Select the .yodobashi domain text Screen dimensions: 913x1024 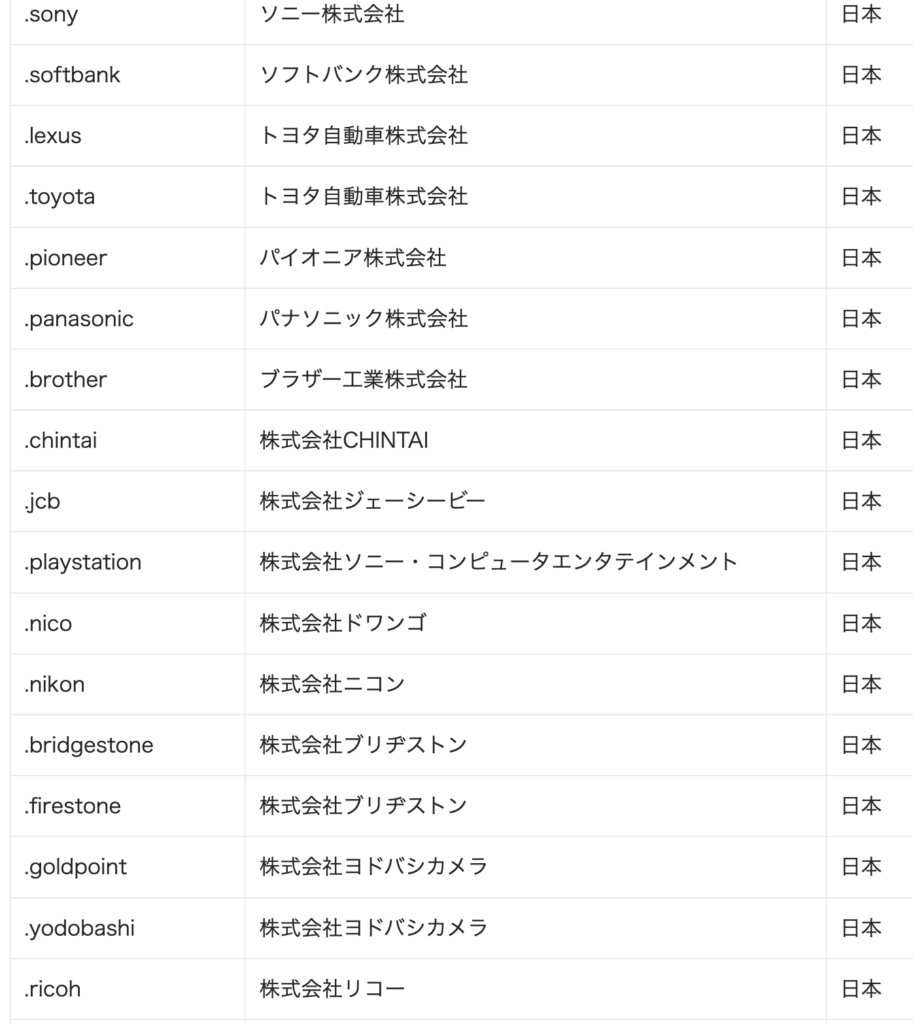(79, 928)
